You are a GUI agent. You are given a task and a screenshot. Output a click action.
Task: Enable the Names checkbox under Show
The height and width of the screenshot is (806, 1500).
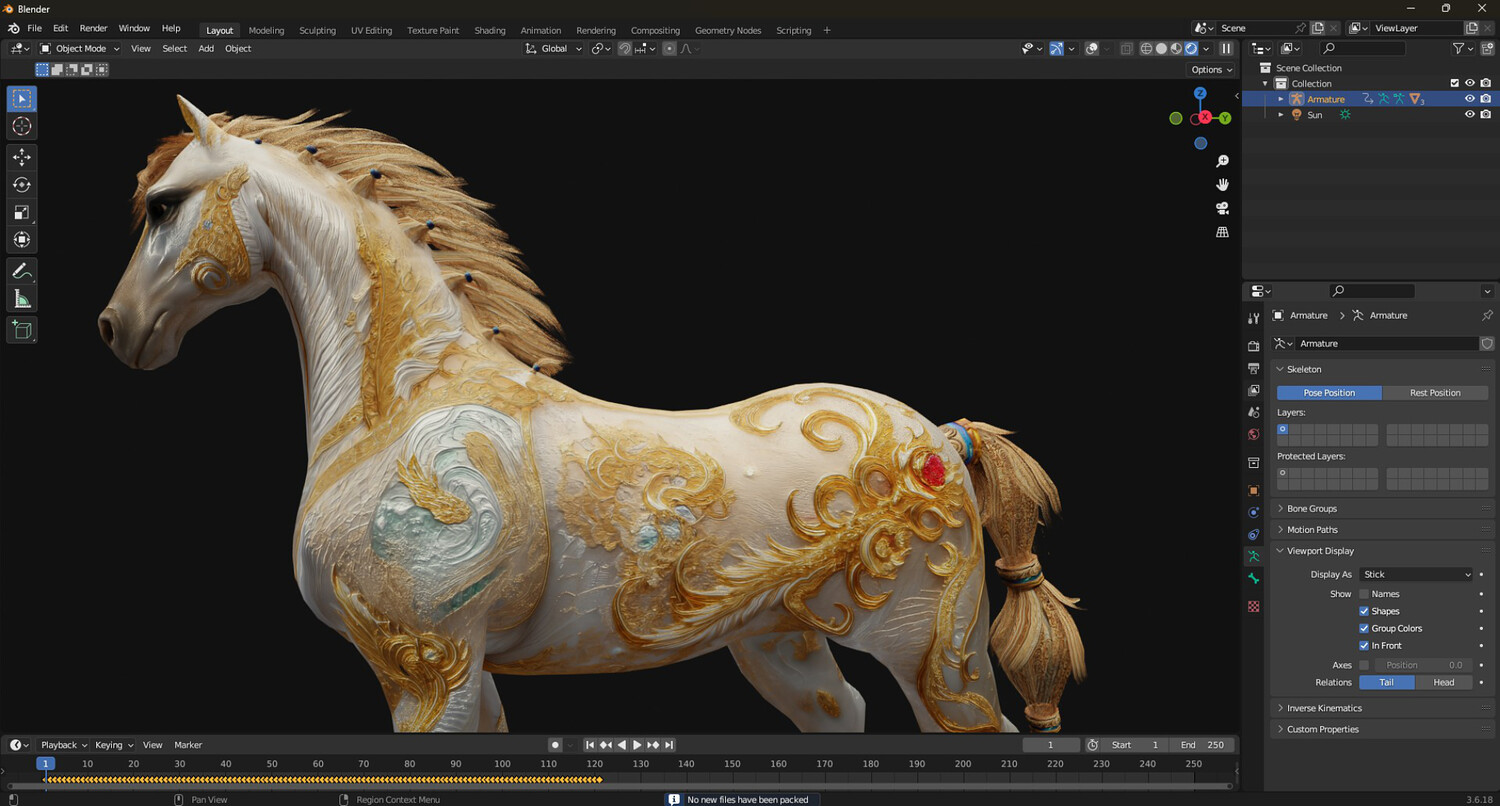(x=1364, y=594)
